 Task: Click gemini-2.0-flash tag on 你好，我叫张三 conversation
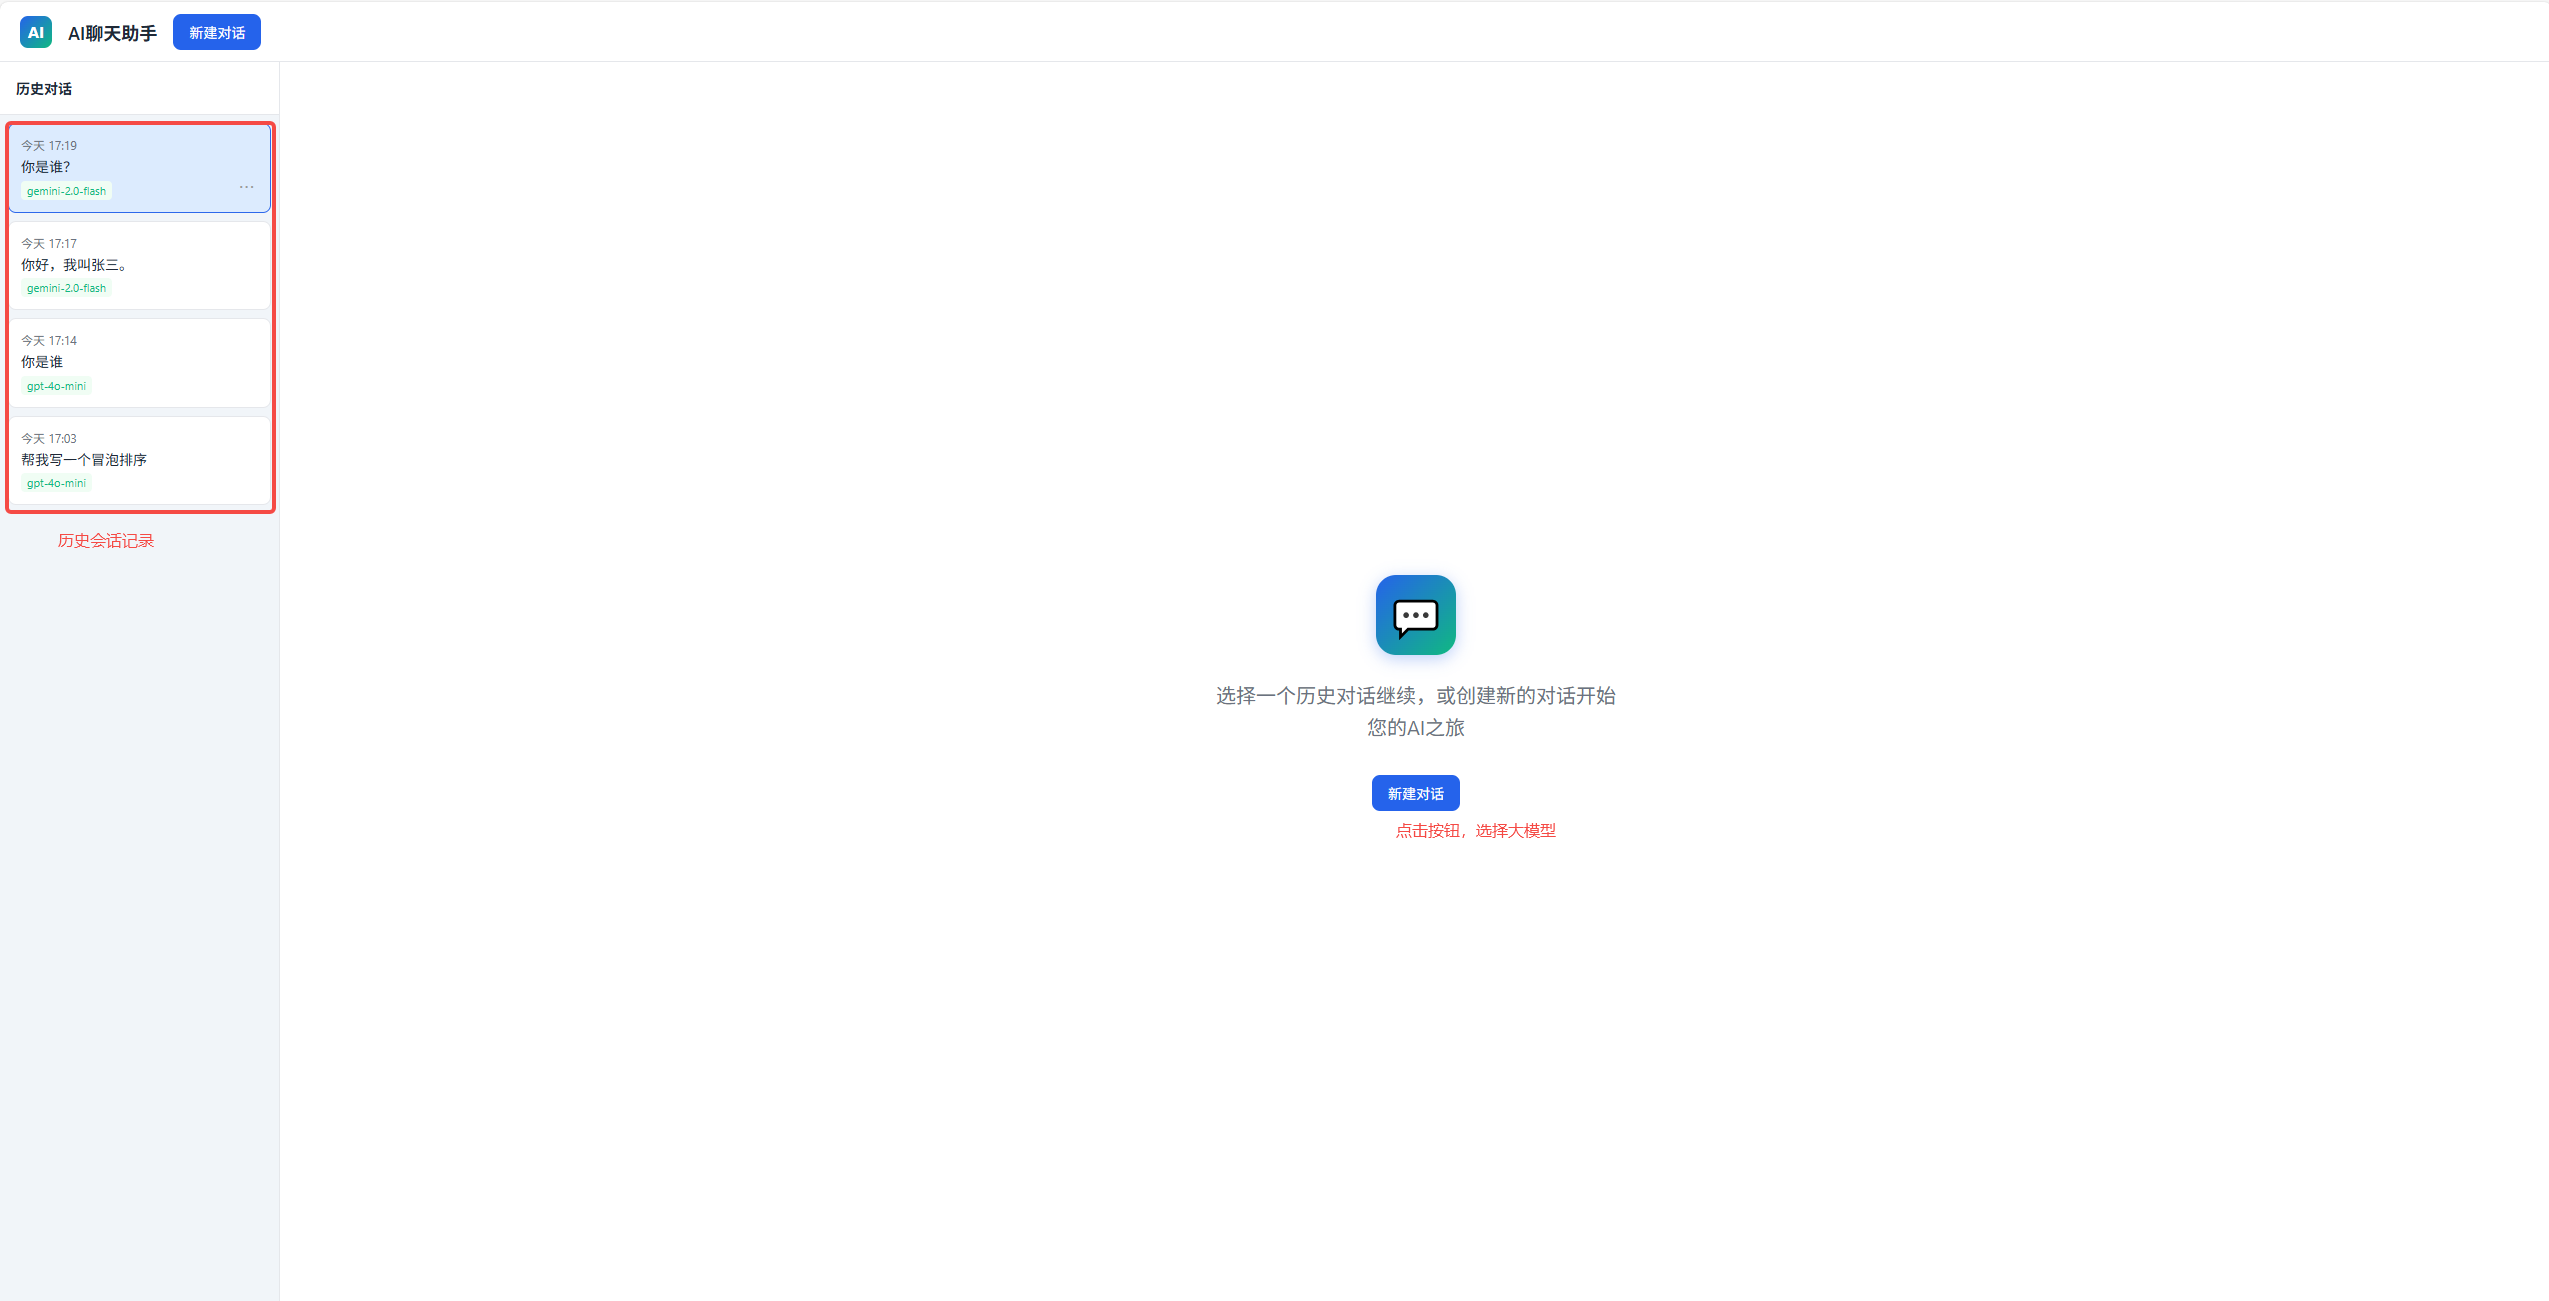[66, 287]
